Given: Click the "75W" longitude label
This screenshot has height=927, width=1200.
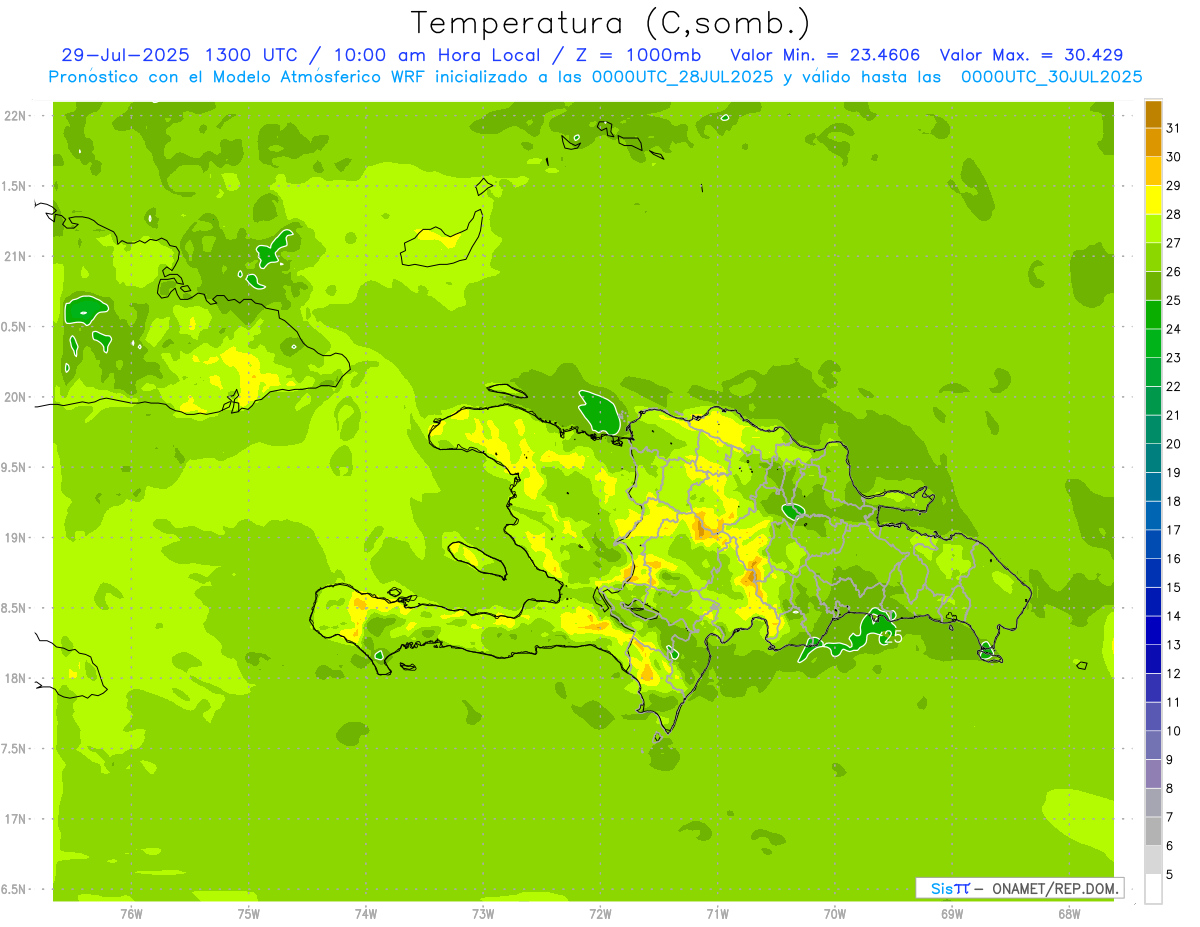Looking at the screenshot, I should pyautogui.click(x=248, y=914).
